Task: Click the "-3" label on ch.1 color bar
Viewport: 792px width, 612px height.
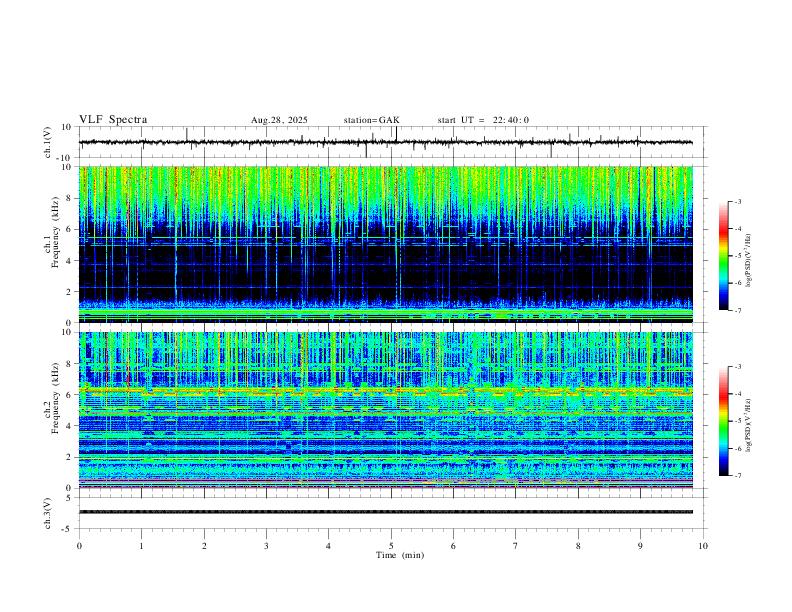Action: click(x=738, y=201)
